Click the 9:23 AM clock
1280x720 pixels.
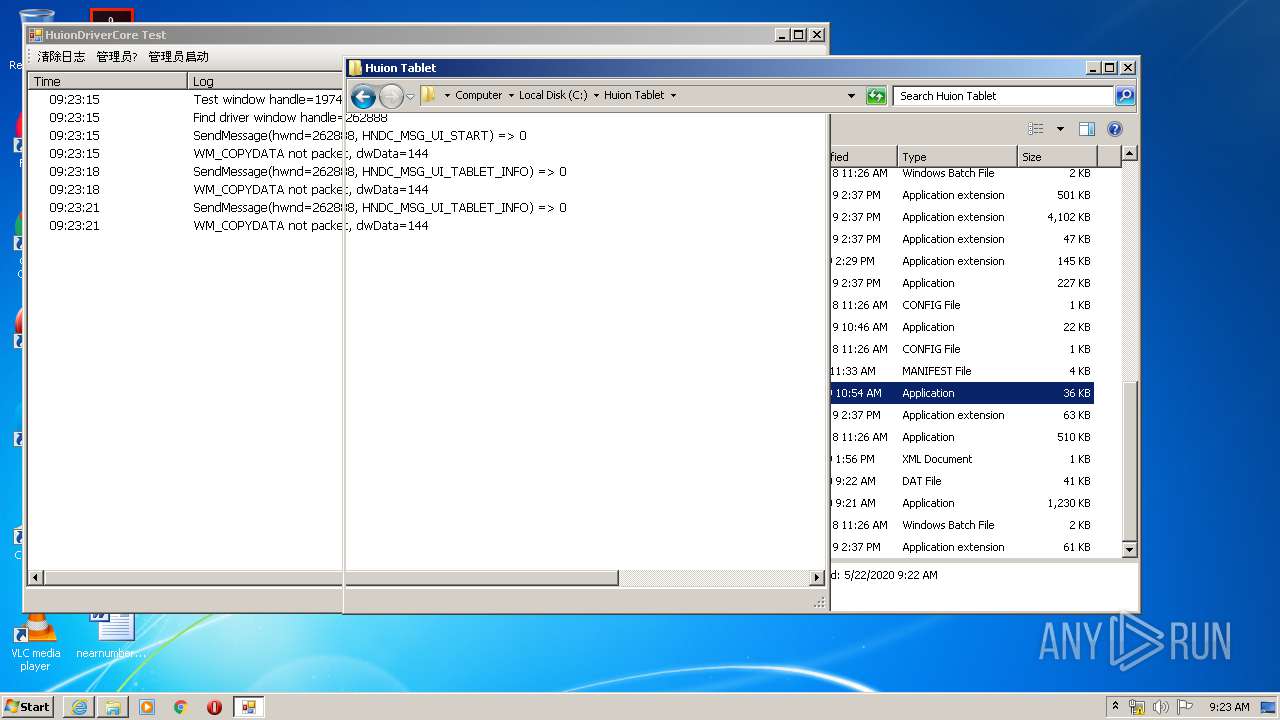(1229, 707)
